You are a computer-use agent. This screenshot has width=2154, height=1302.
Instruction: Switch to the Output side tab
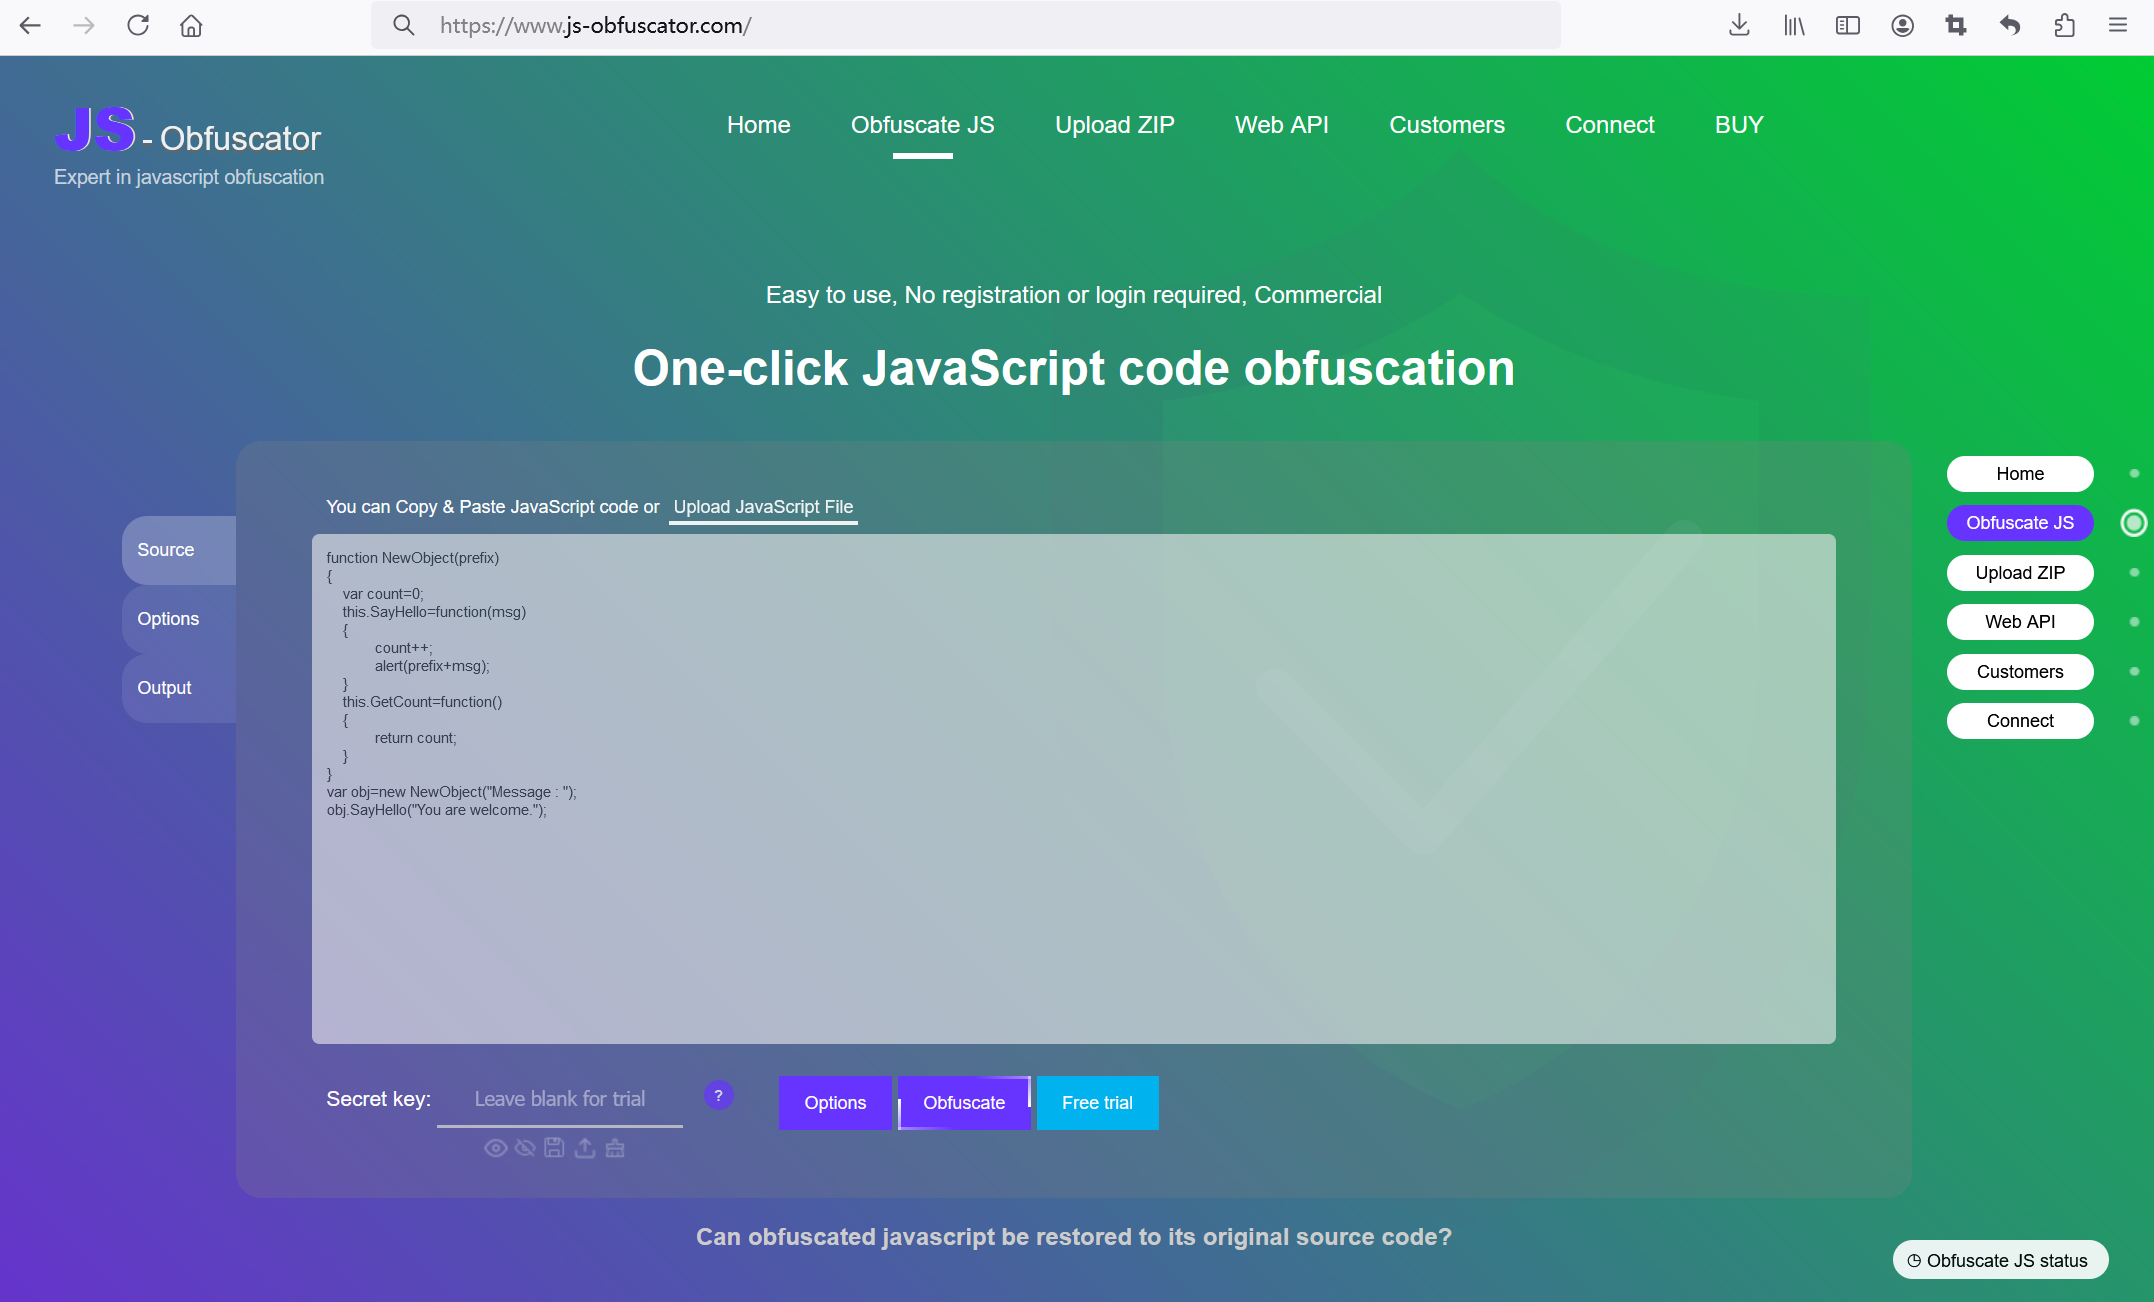point(179,688)
